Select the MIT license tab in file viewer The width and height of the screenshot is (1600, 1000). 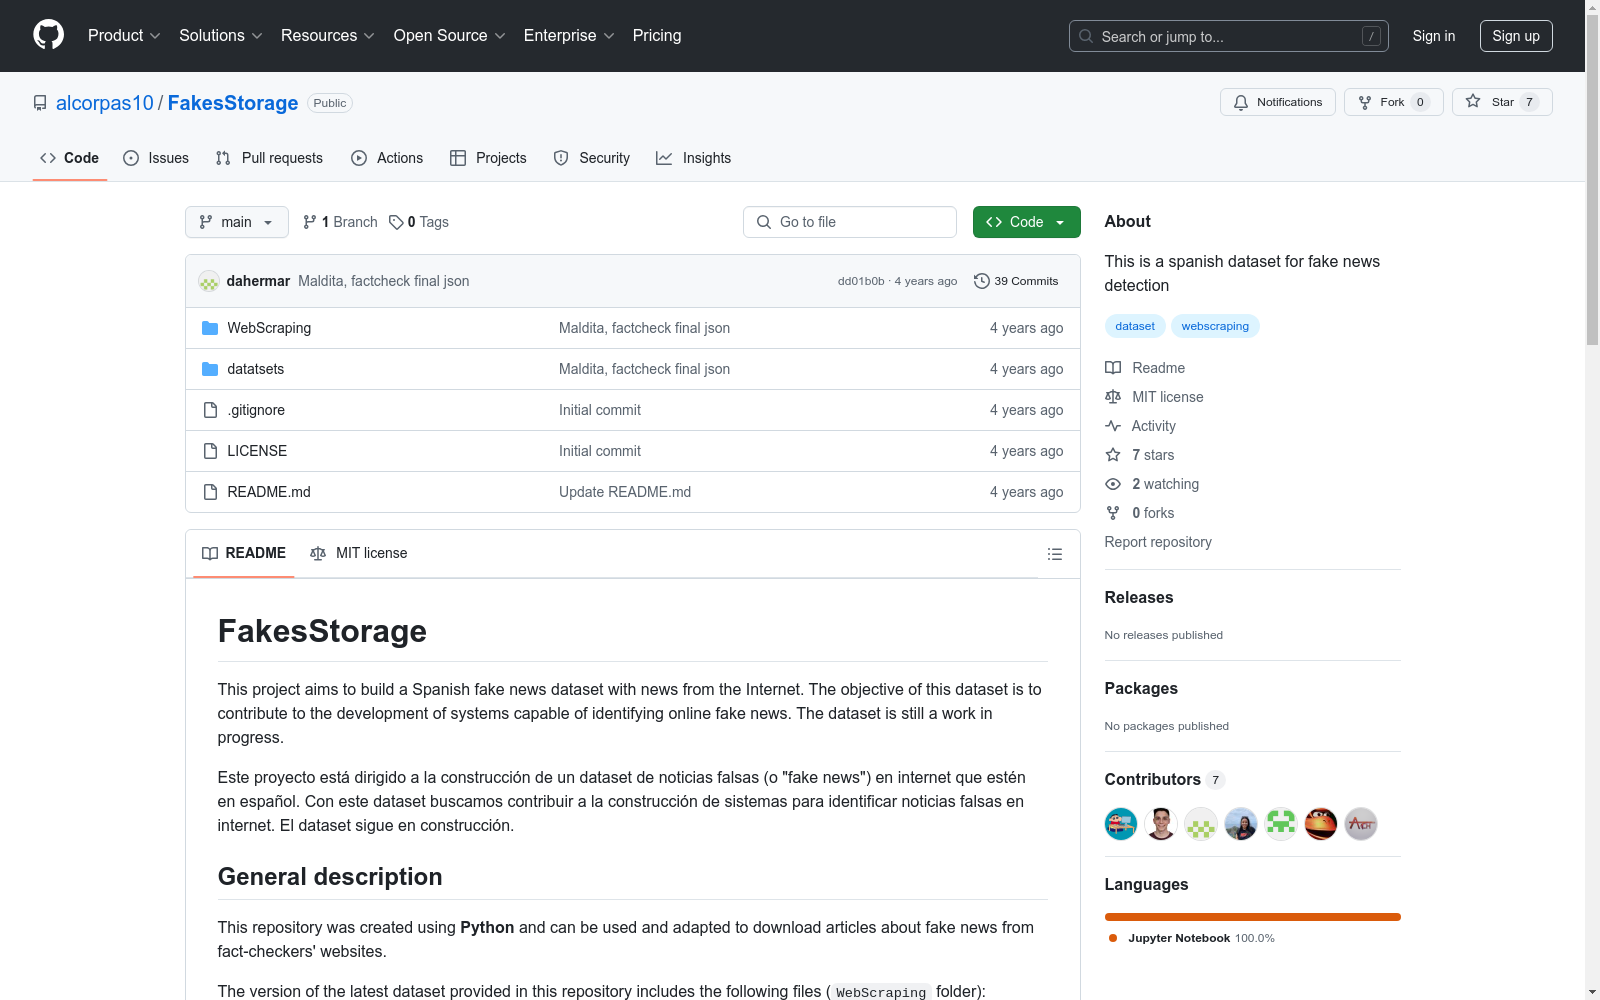click(x=359, y=553)
